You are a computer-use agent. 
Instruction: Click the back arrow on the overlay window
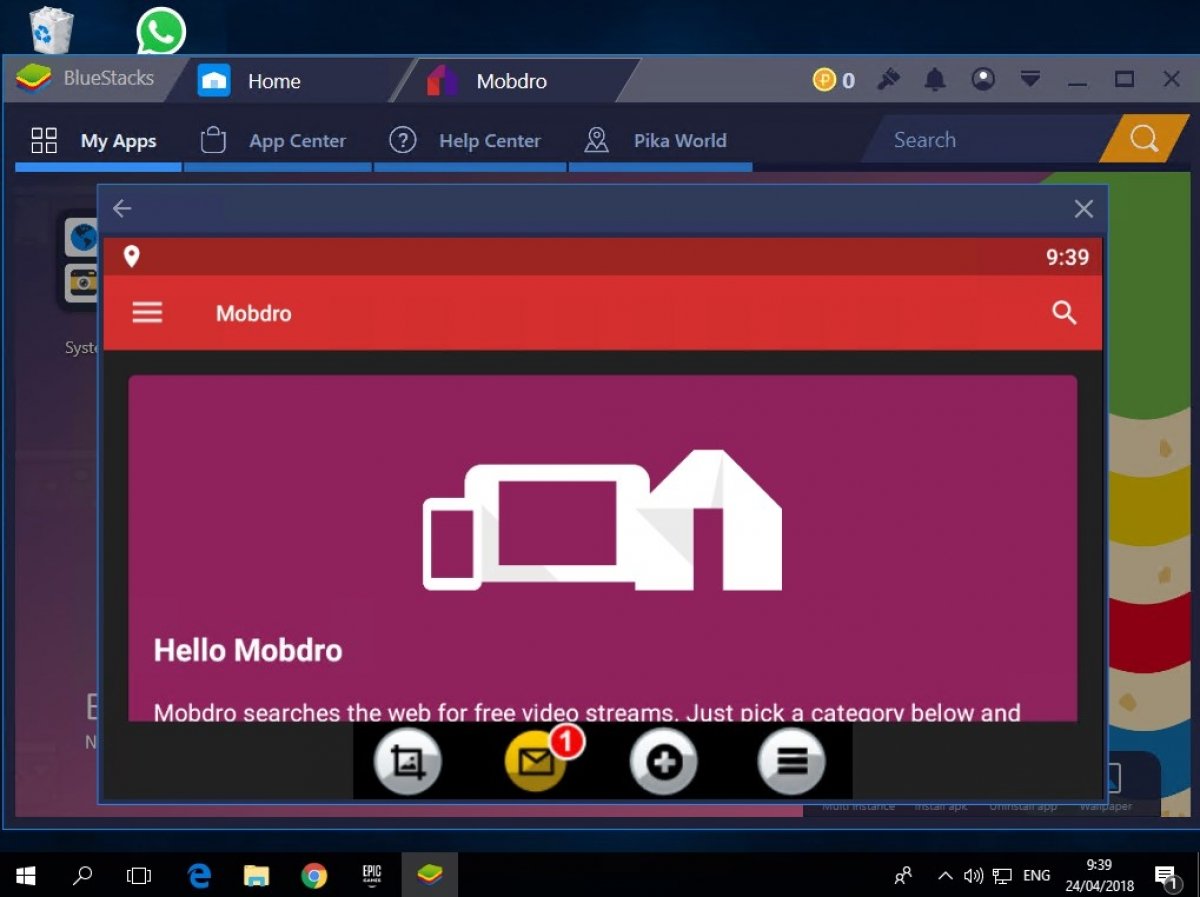pos(122,208)
